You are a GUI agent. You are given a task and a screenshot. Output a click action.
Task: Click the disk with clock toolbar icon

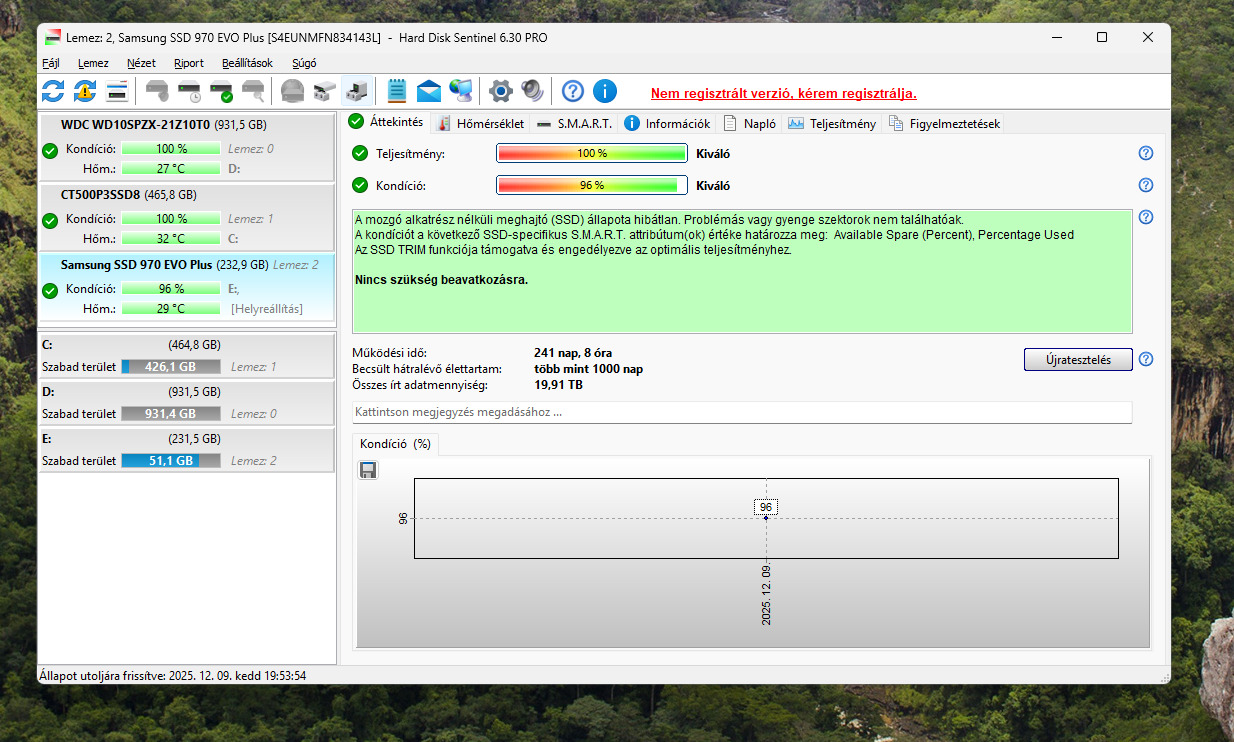[190, 91]
